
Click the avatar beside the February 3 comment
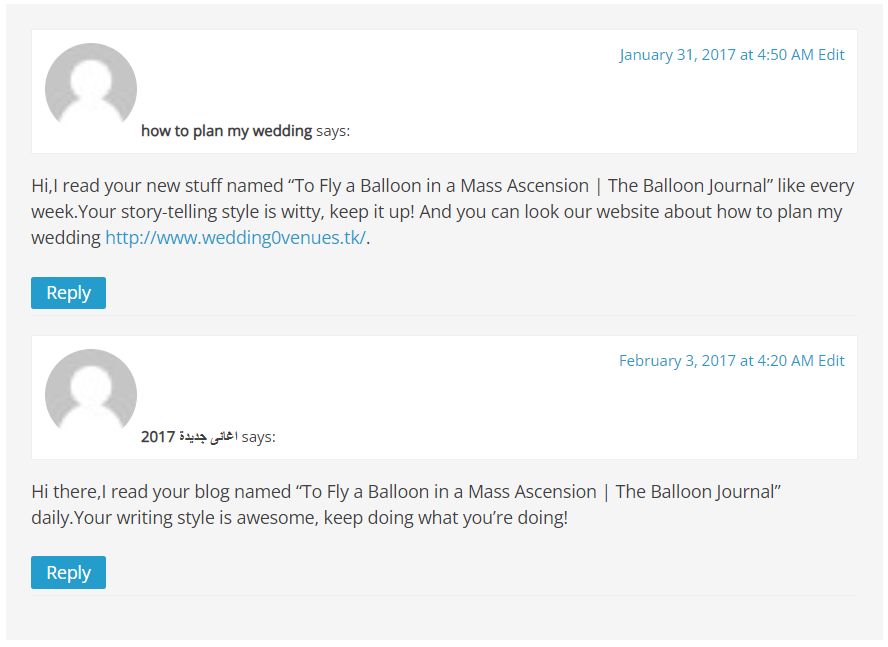[91, 392]
